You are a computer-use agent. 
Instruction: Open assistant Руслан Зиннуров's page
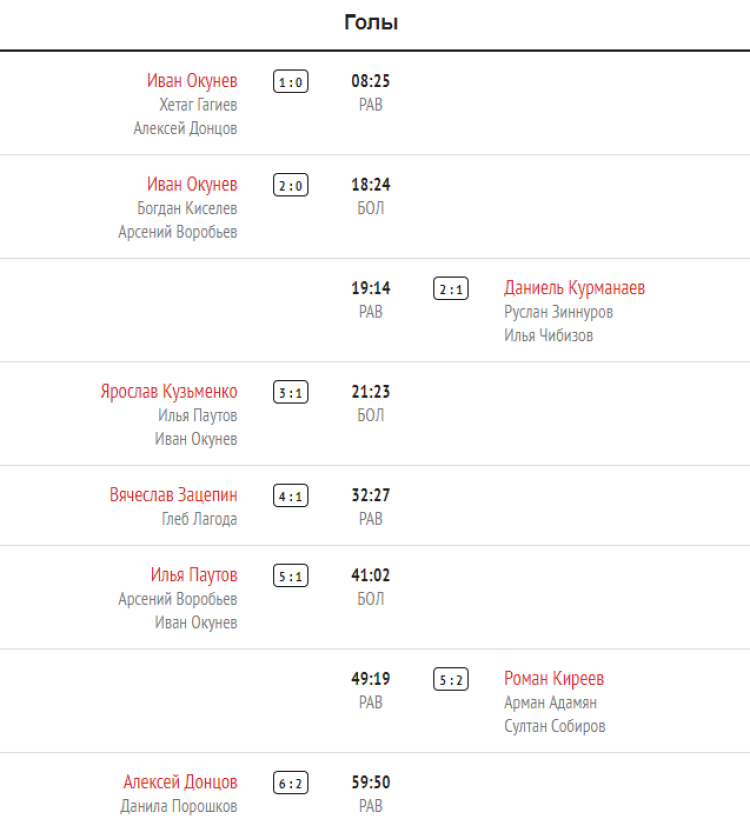[559, 312]
